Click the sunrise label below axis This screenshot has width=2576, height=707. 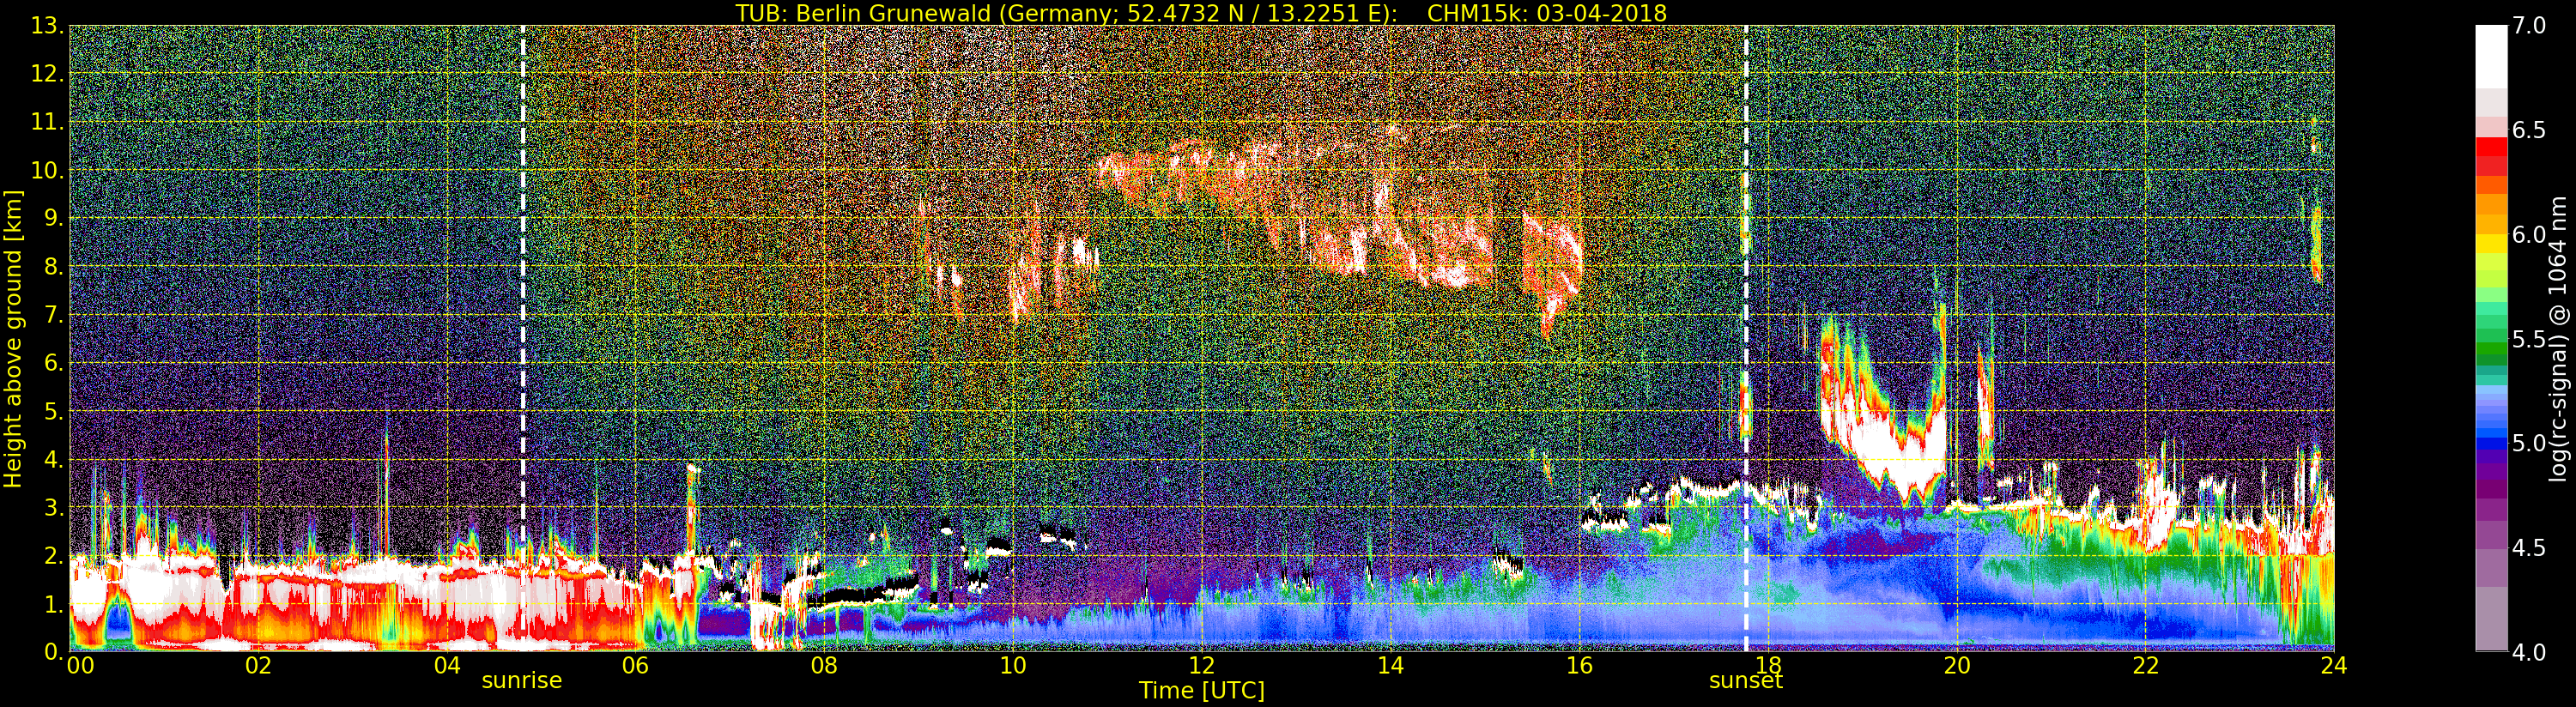coord(522,681)
